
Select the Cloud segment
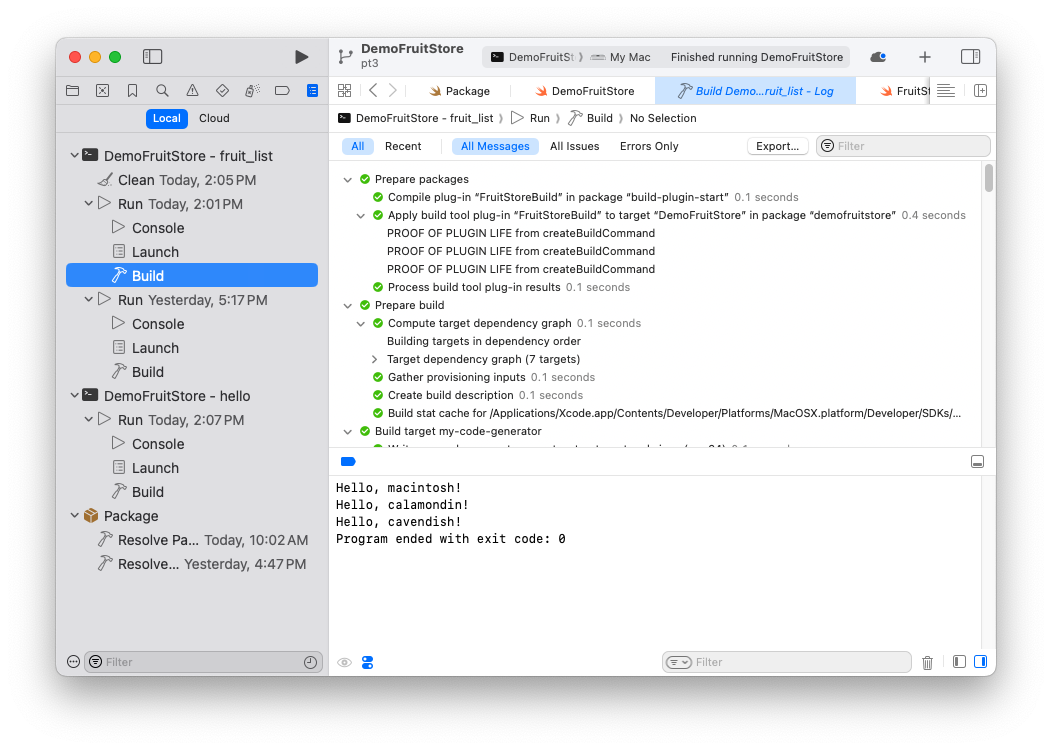click(x=214, y=118)
